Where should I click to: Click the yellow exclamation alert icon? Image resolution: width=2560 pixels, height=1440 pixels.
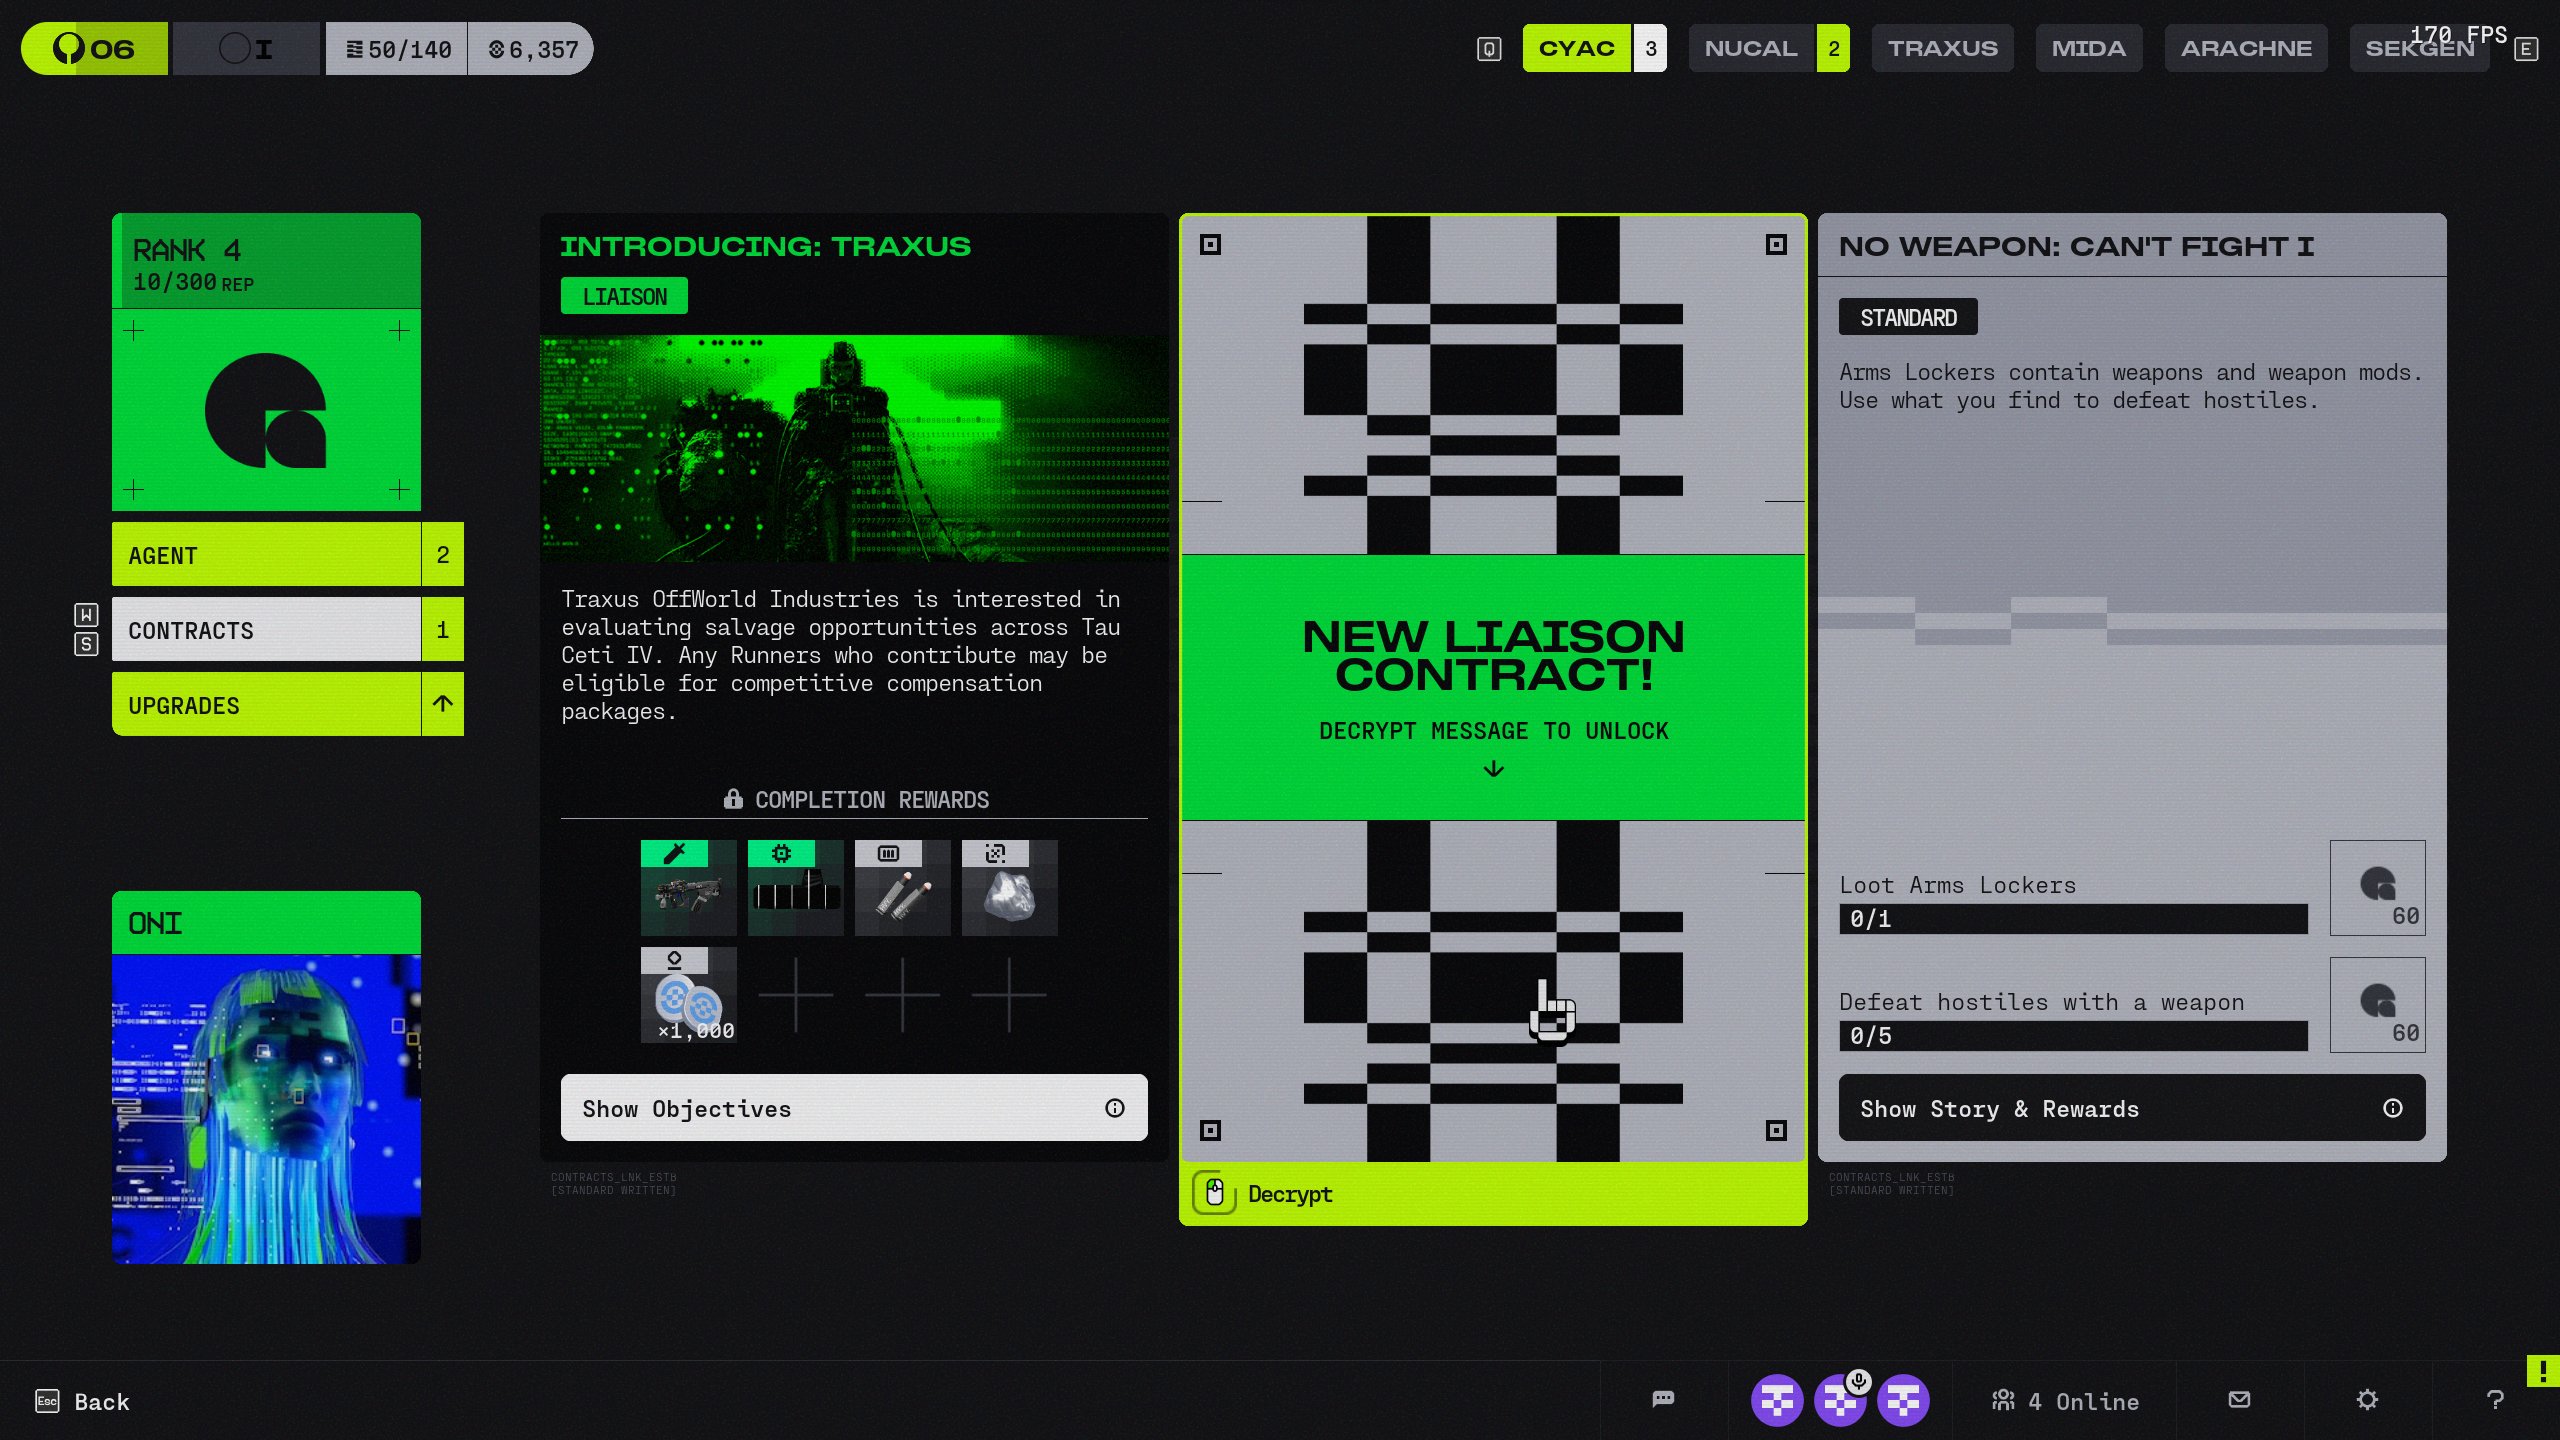pyautogui.click(x=2542, y=1370)
